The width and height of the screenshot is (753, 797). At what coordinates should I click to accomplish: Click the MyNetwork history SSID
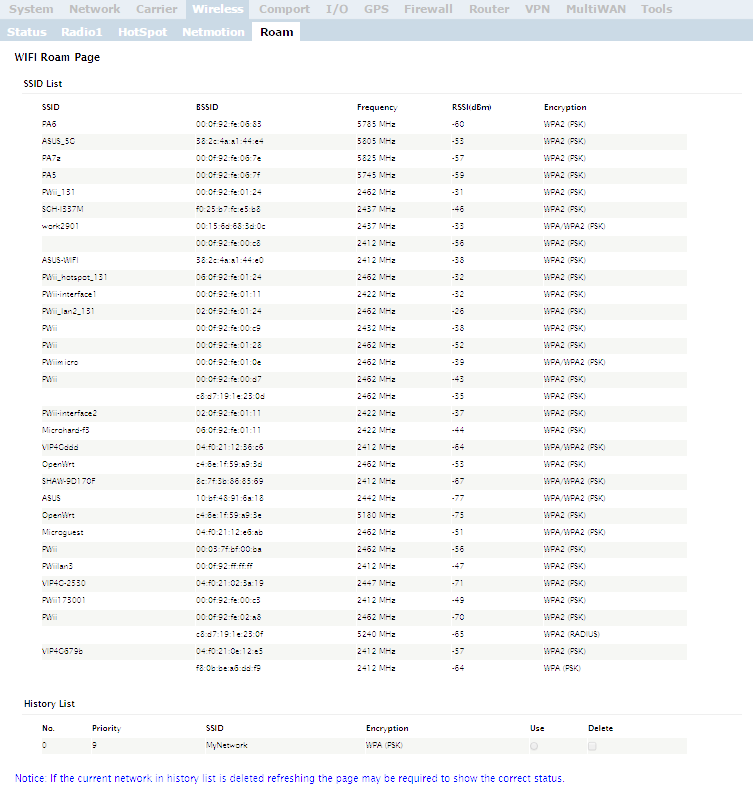coord(227,745)
